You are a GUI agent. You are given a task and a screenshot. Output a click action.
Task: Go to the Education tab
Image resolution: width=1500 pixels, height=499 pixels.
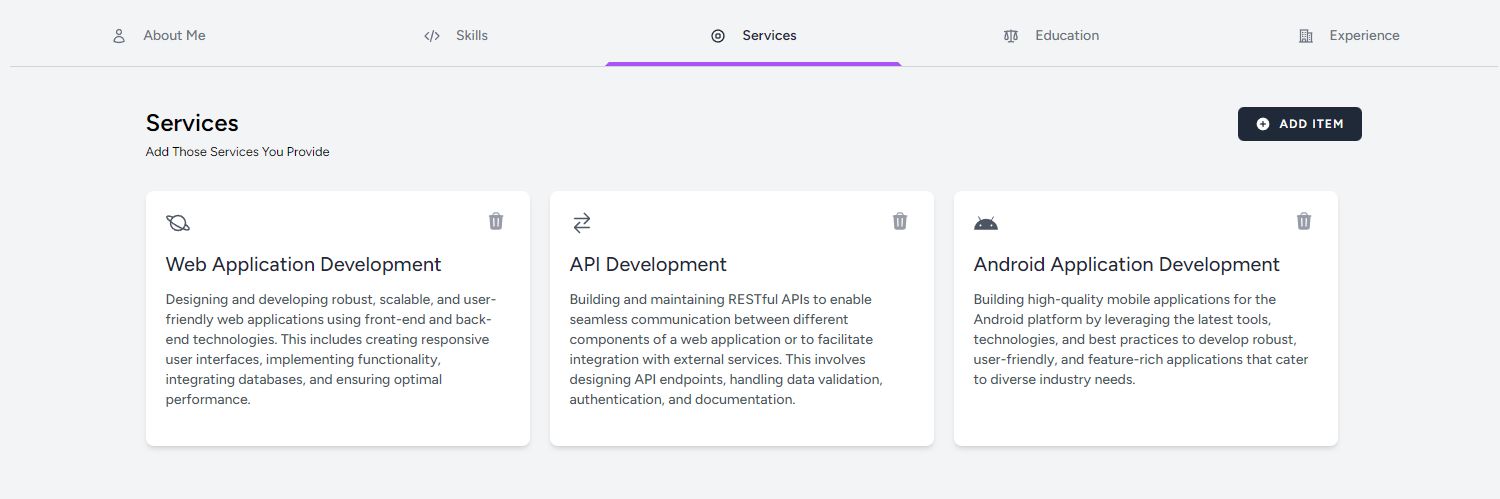[1066, 35]
